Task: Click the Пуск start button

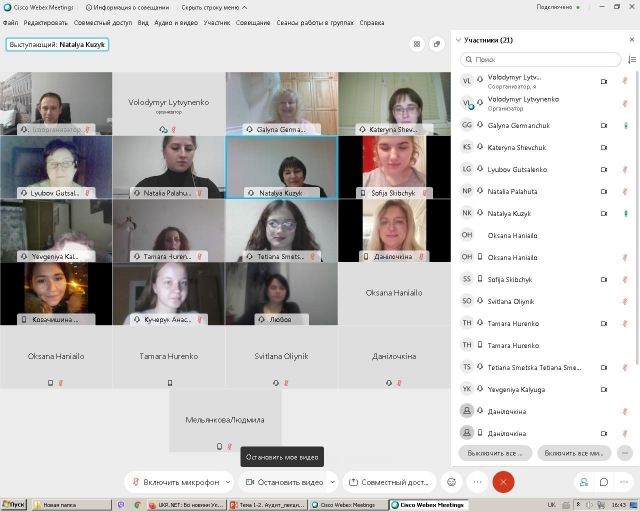Action: (13, 505)
